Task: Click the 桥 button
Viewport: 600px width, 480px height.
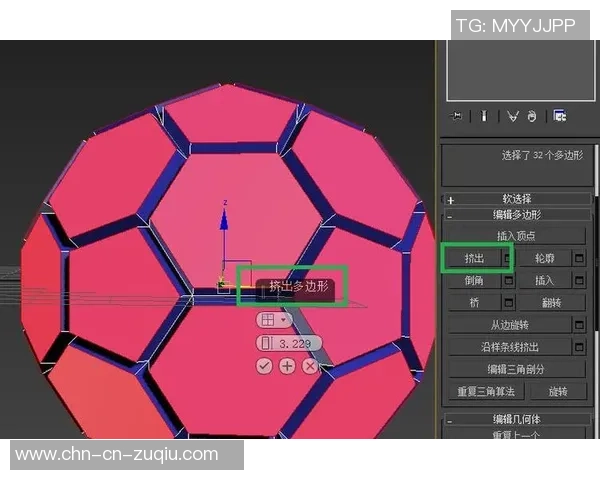Action: (x=474, y=303)
